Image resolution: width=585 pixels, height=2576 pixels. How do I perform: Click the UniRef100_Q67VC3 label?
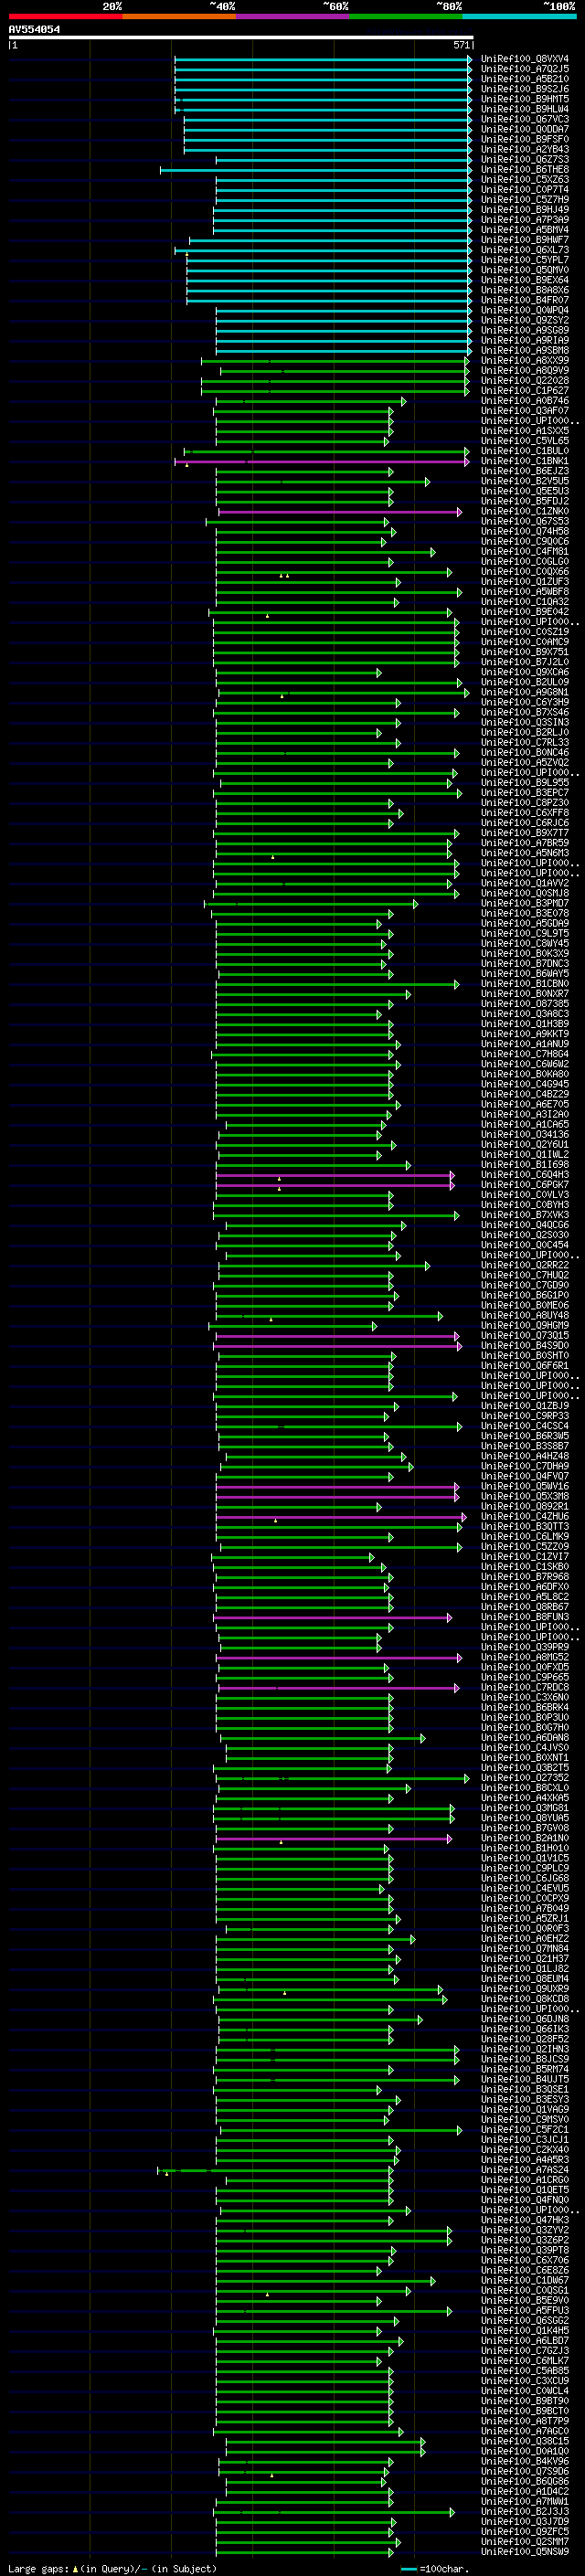tap(525, 119)
